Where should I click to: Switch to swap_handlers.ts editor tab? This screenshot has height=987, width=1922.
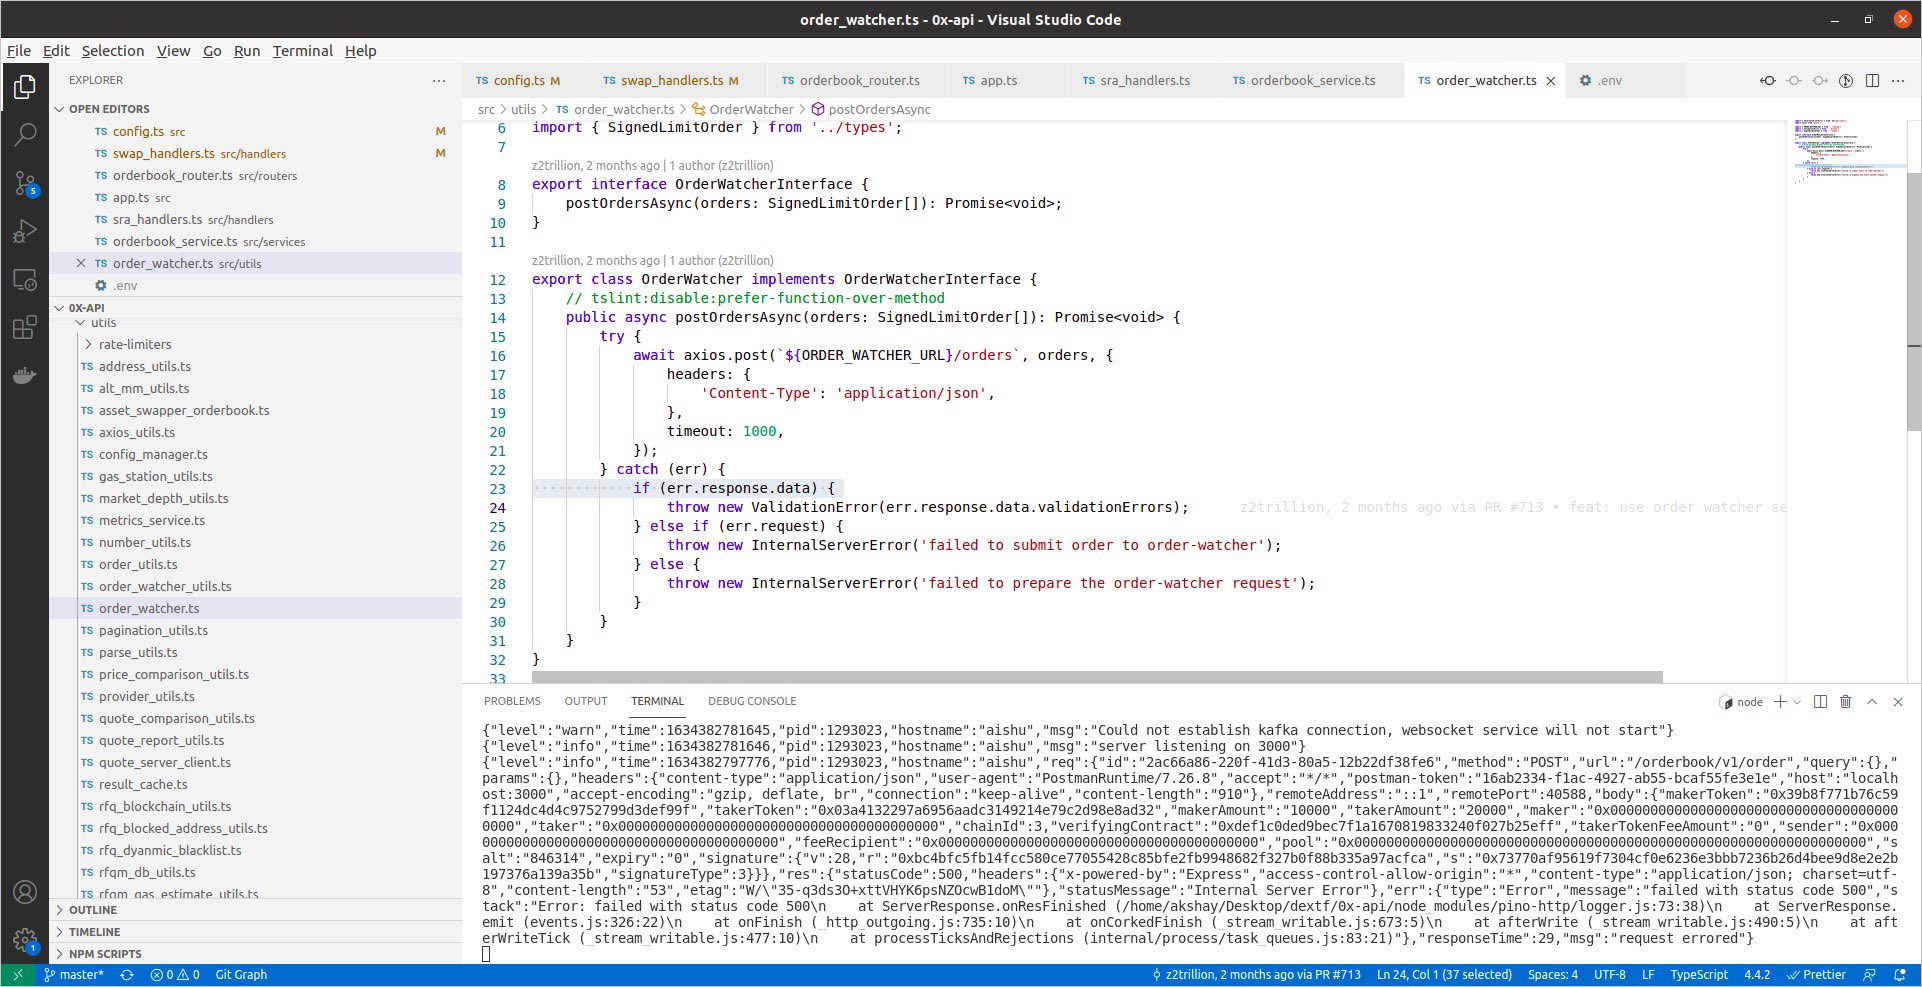point(679,80)
